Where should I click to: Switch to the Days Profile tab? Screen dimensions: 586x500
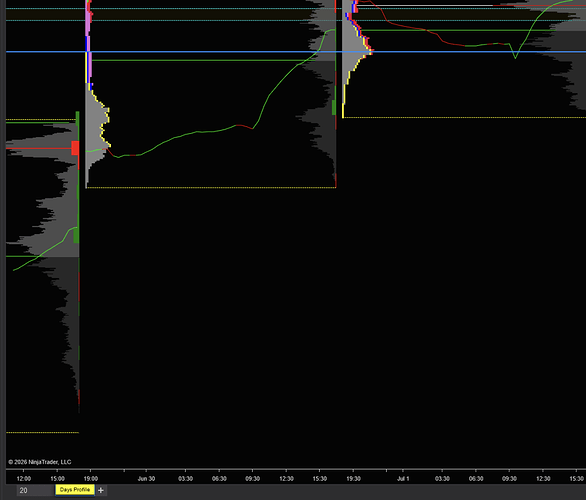click(75, 490)
